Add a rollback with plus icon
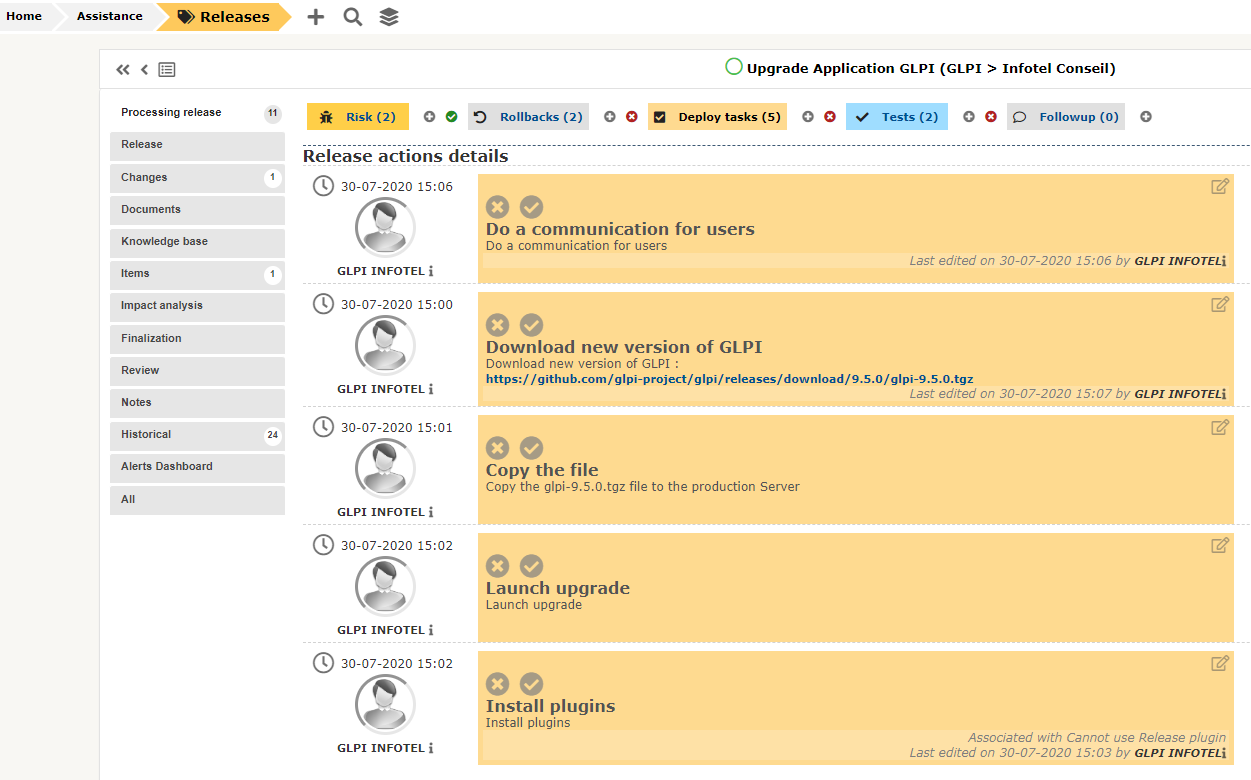This screenshot has width=1251, height=780. (x=610, y=117)
